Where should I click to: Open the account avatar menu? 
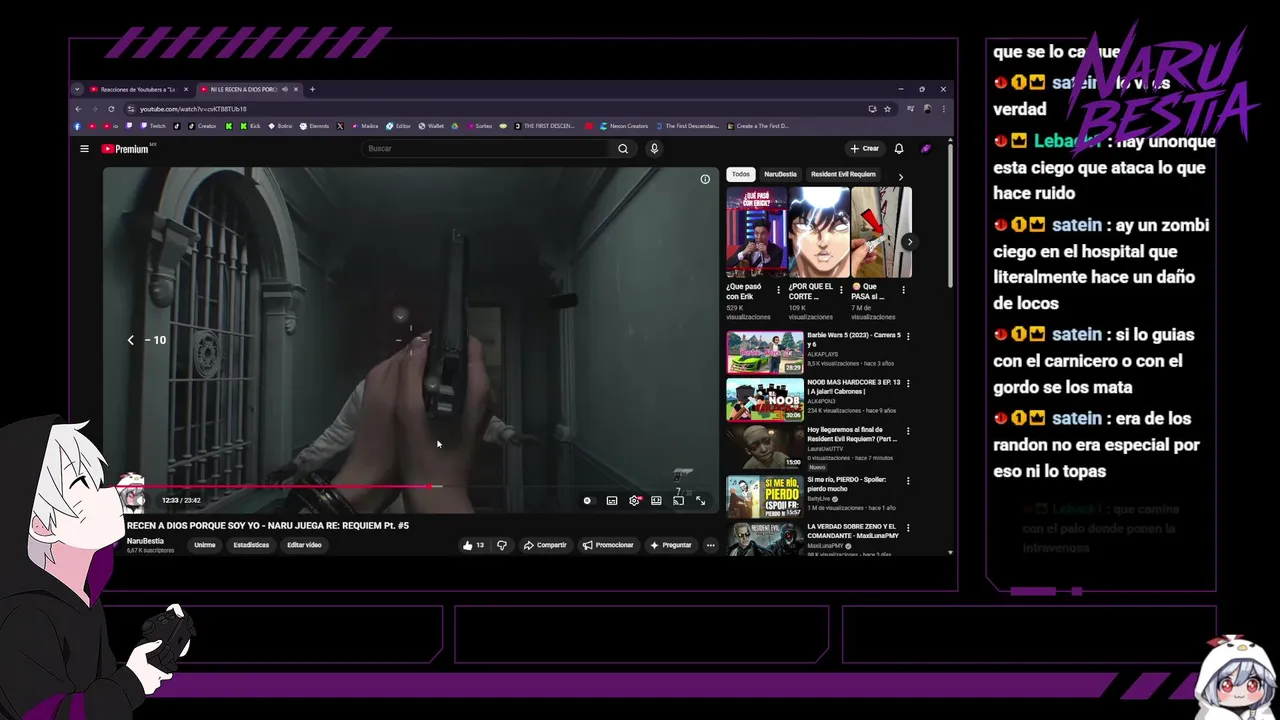pos(926,148)
